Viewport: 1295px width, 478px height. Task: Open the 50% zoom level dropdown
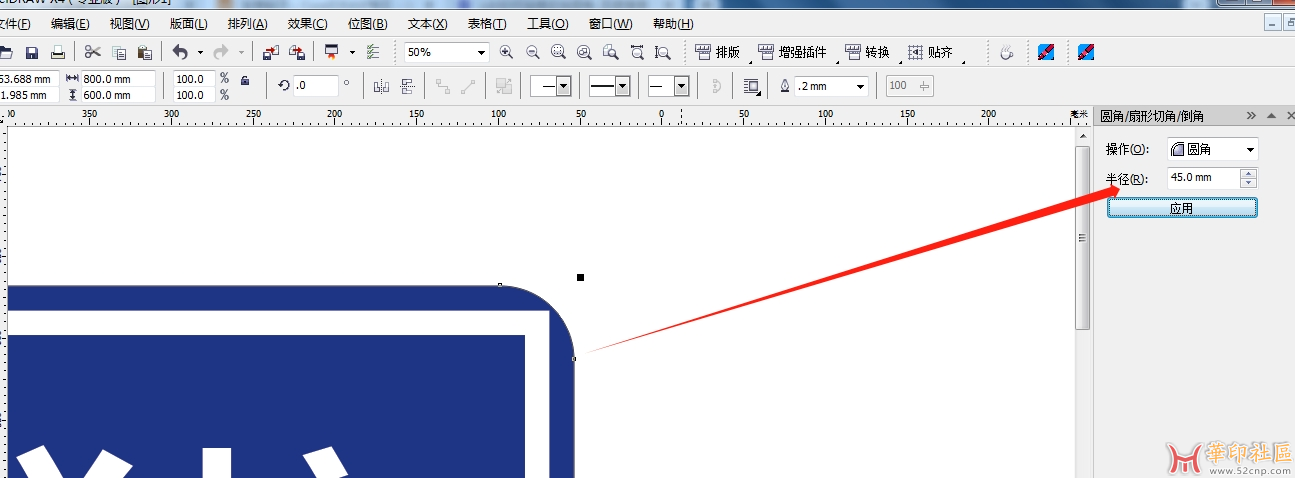481,53
